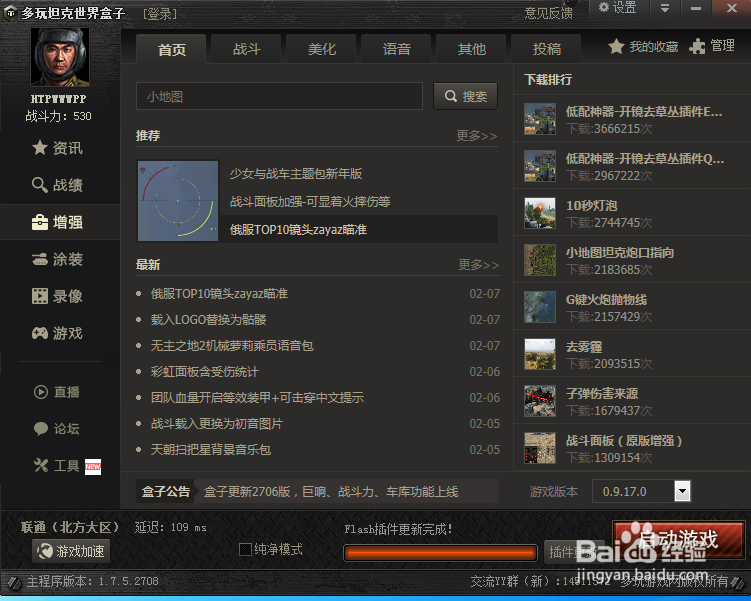Open 我的收藏 star favorites

[x=643, y=47]
